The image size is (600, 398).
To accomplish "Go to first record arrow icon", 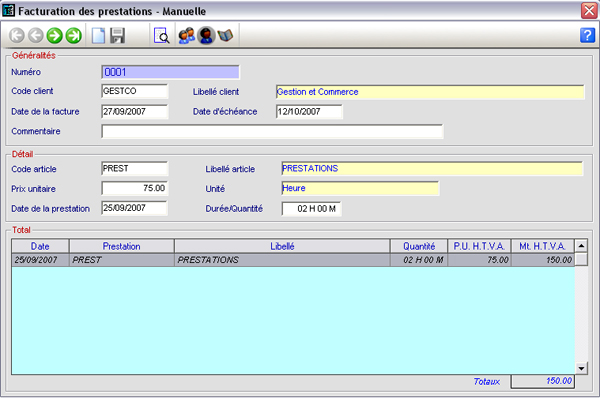I will pyautogui.click(x=16, y=36).
